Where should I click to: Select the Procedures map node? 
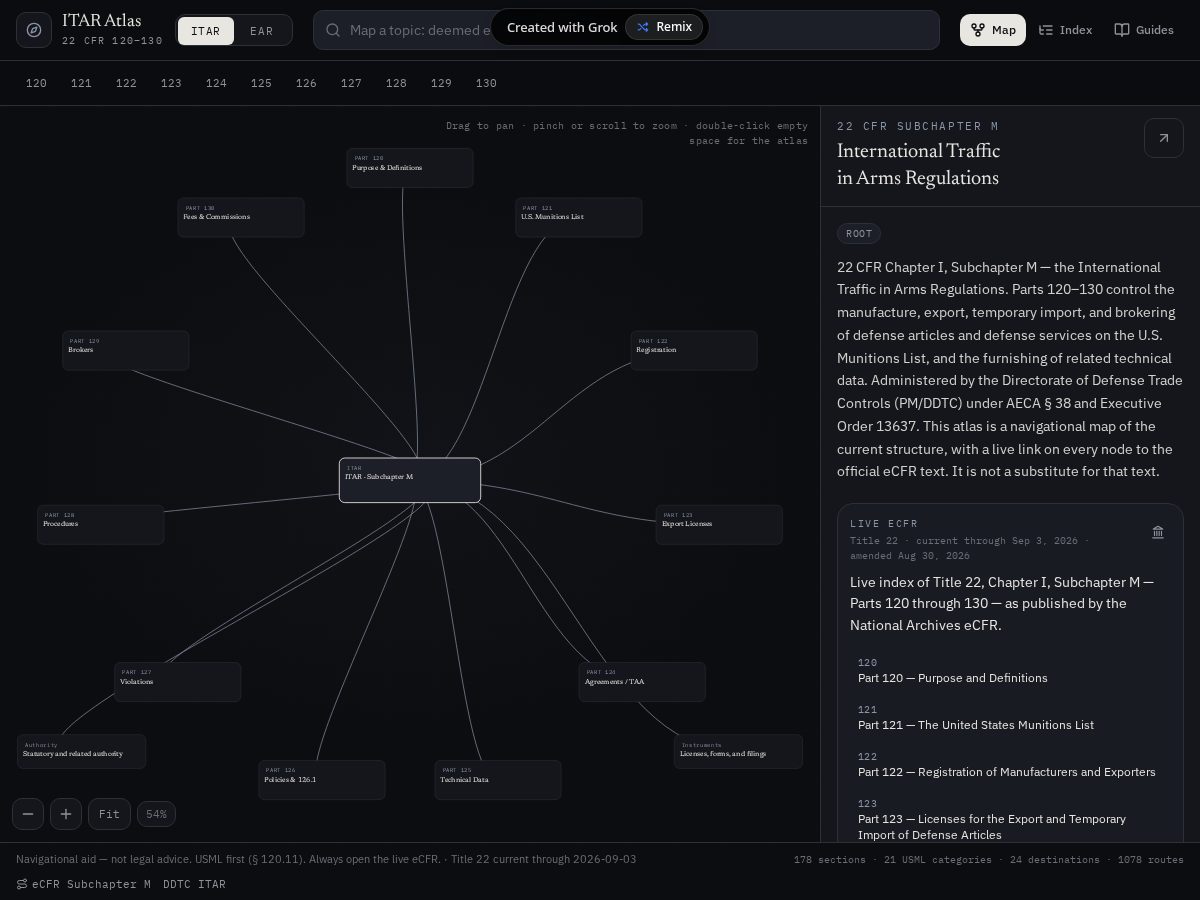point(101,524)
